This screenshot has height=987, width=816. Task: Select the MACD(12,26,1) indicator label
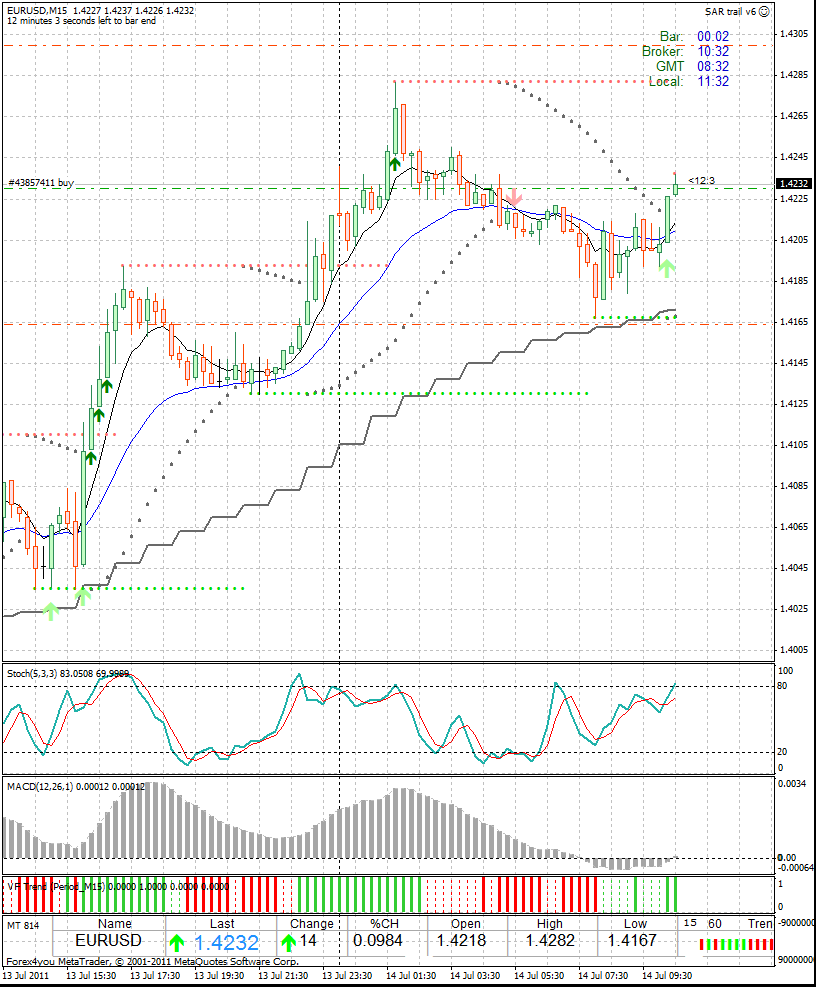76,786
